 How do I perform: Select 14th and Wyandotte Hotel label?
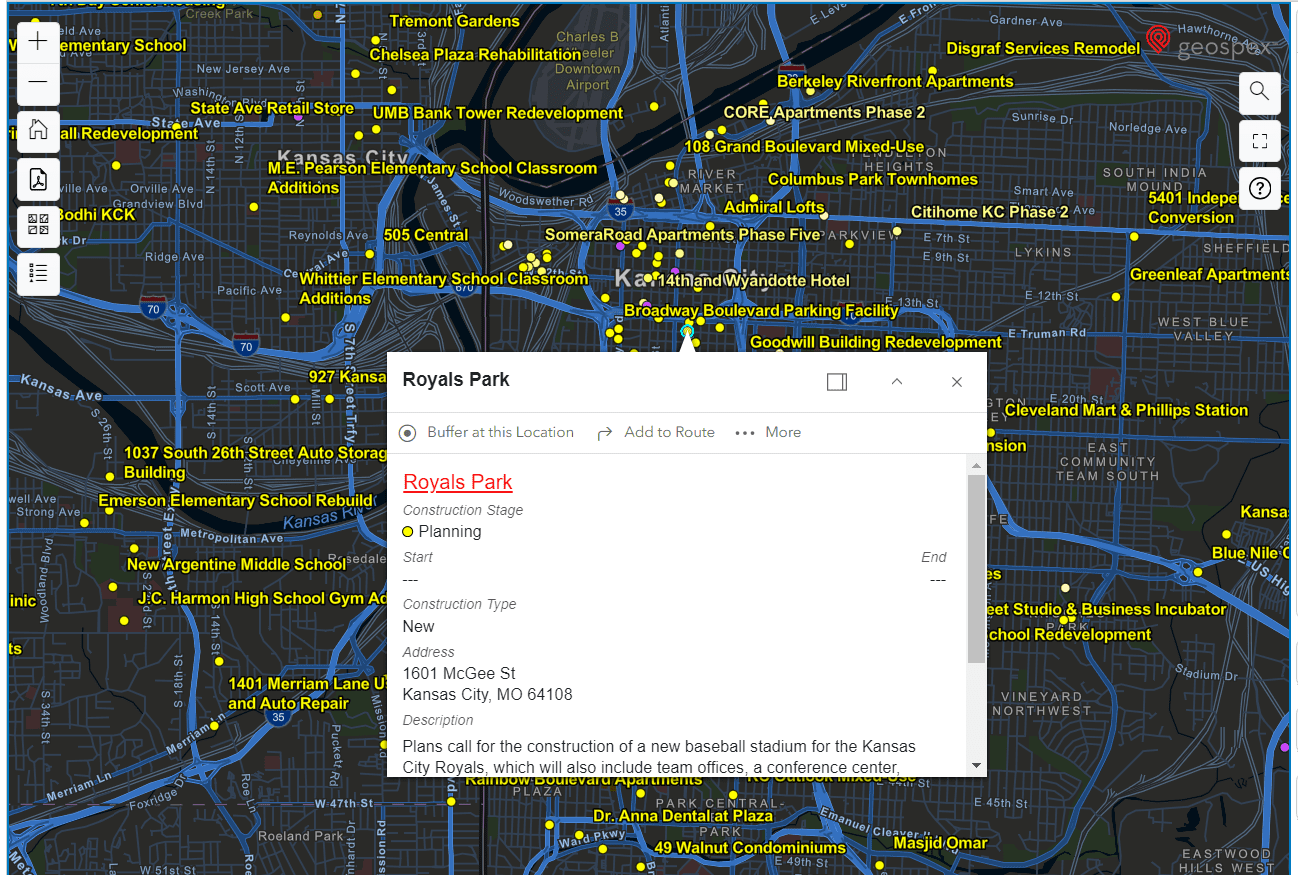click(x=753, y=280)
